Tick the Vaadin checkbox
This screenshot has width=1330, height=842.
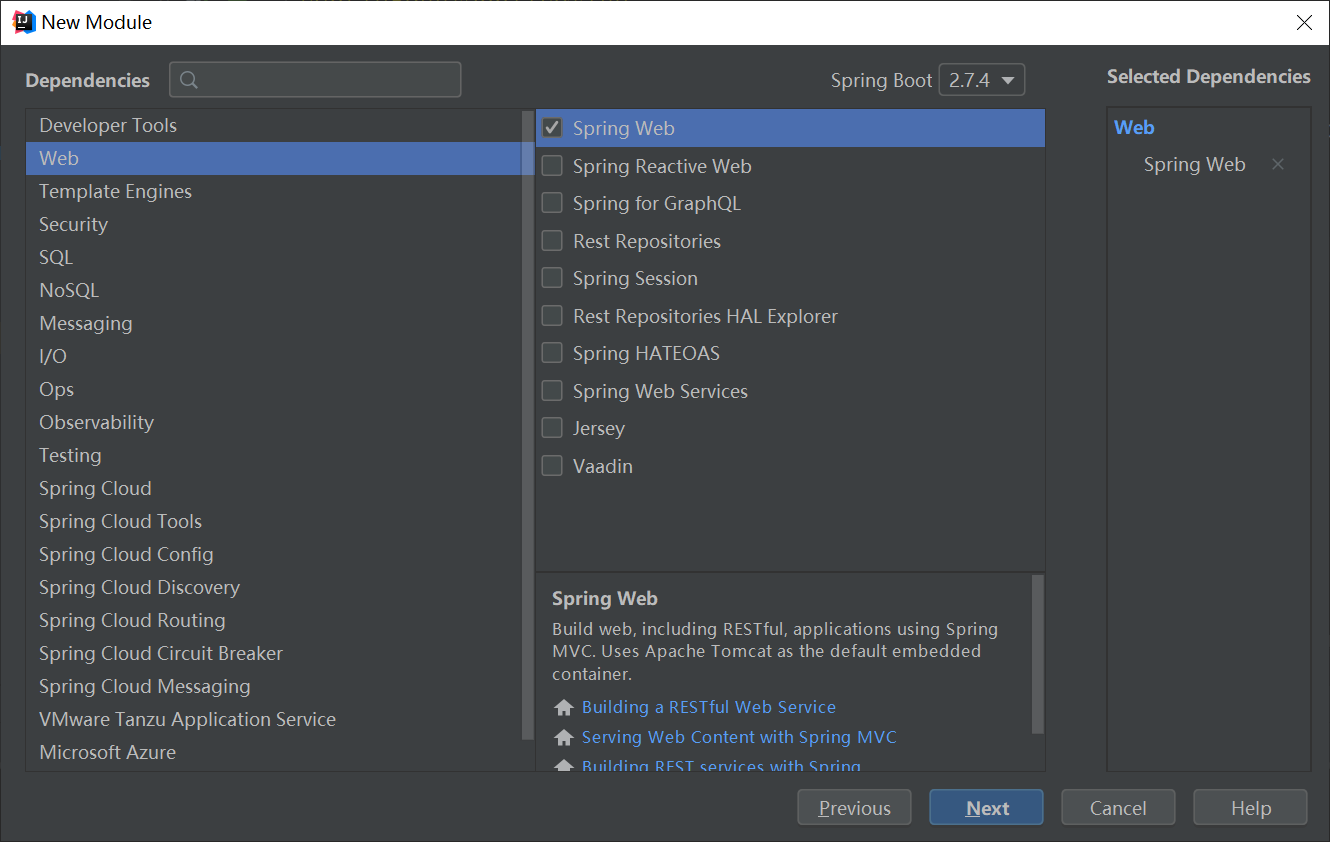click(x=552, y=466)
